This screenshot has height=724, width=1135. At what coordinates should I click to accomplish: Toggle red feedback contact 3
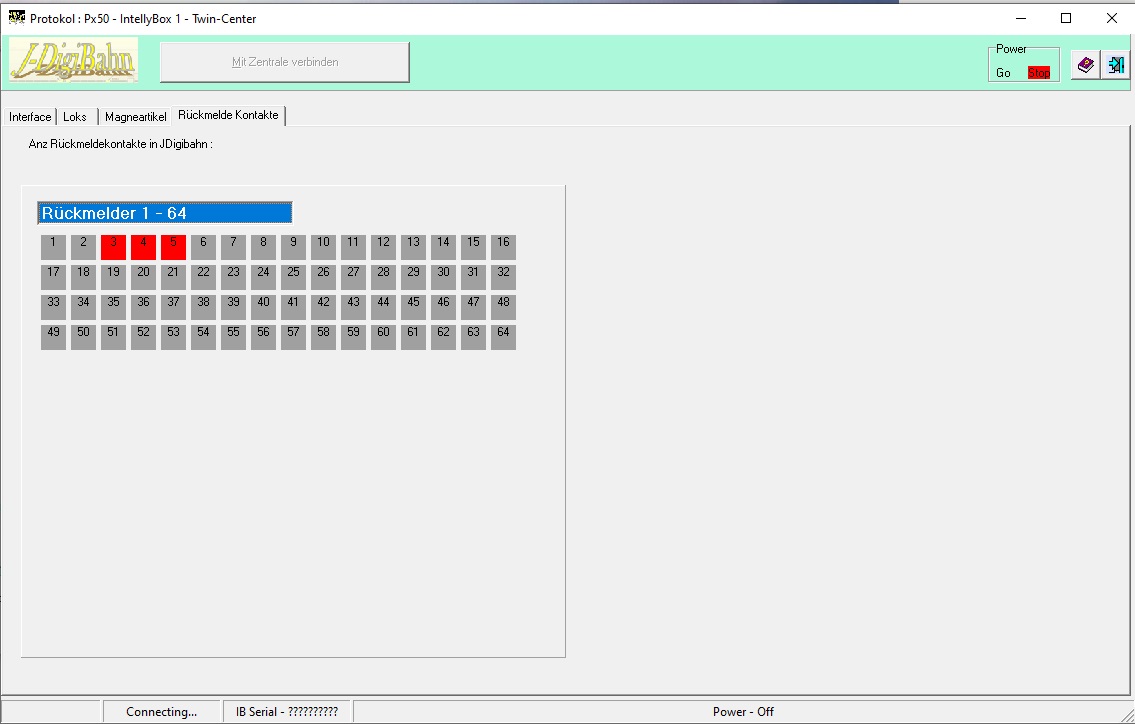pos(114,248)
